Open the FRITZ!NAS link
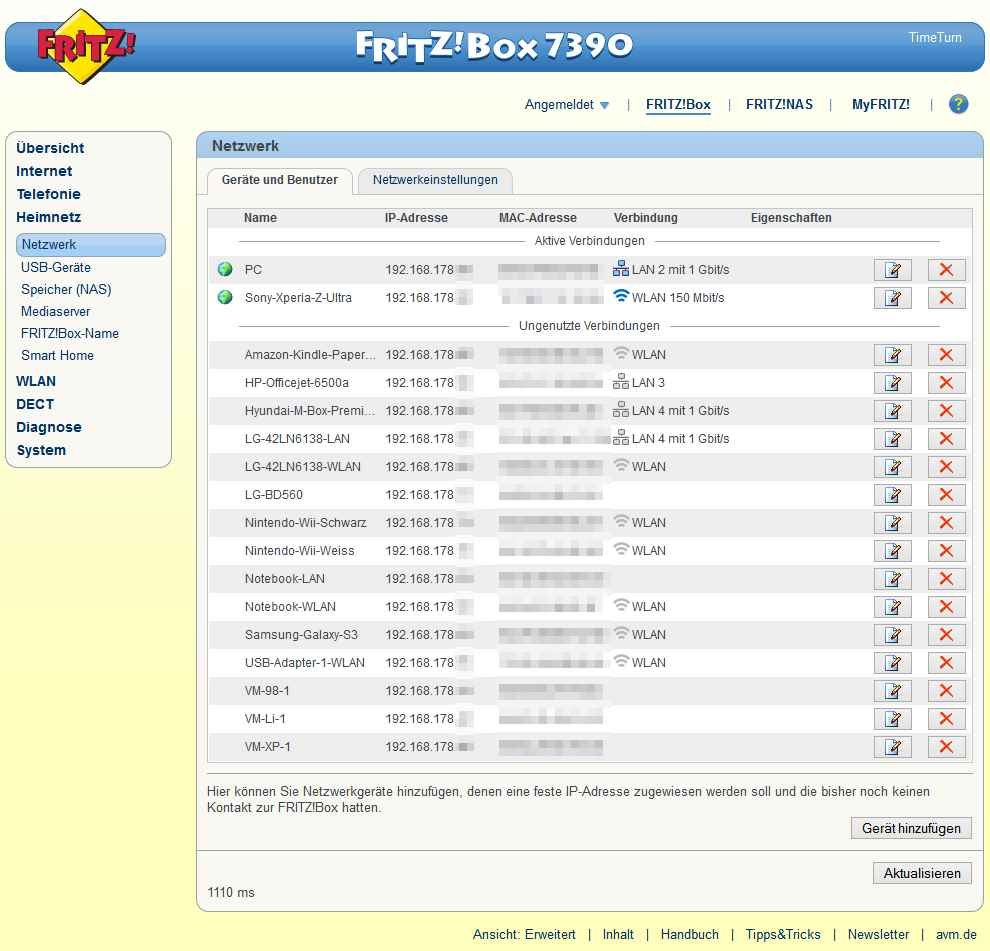Viewport: 990px width, 951px height. (x=779, y=105)
